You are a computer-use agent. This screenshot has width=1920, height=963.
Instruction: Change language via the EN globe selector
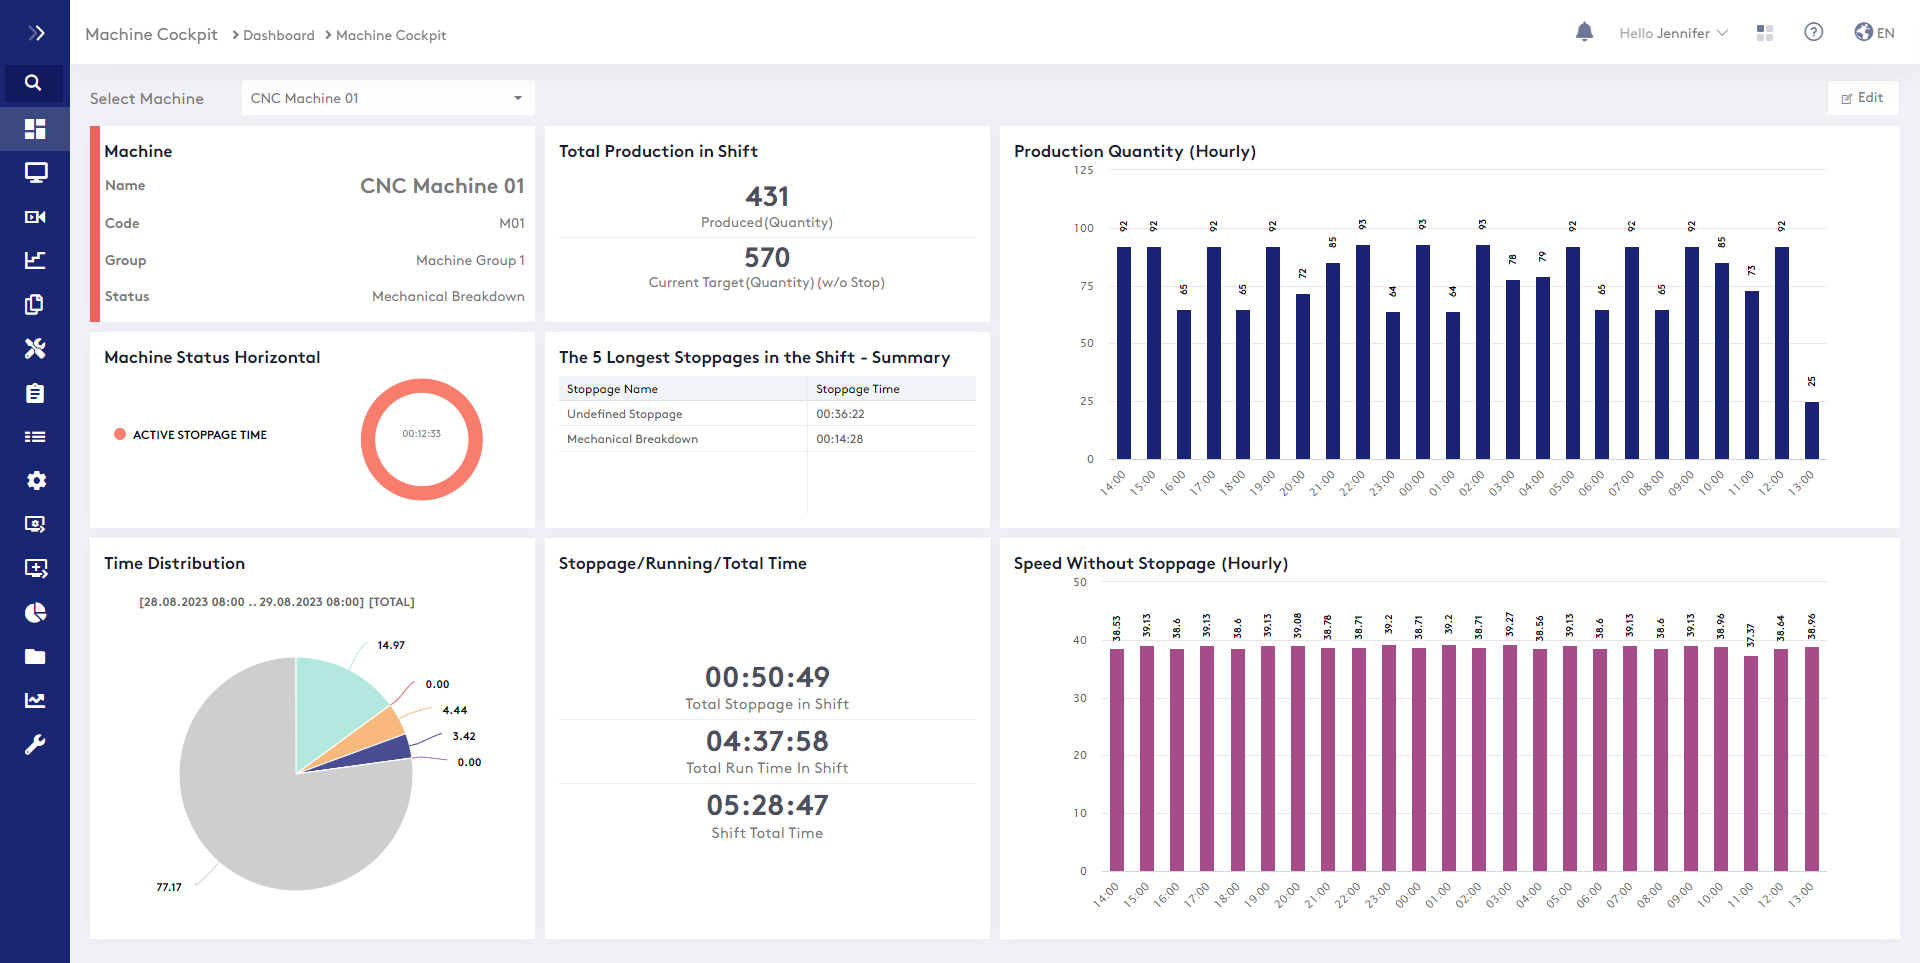1874,33
